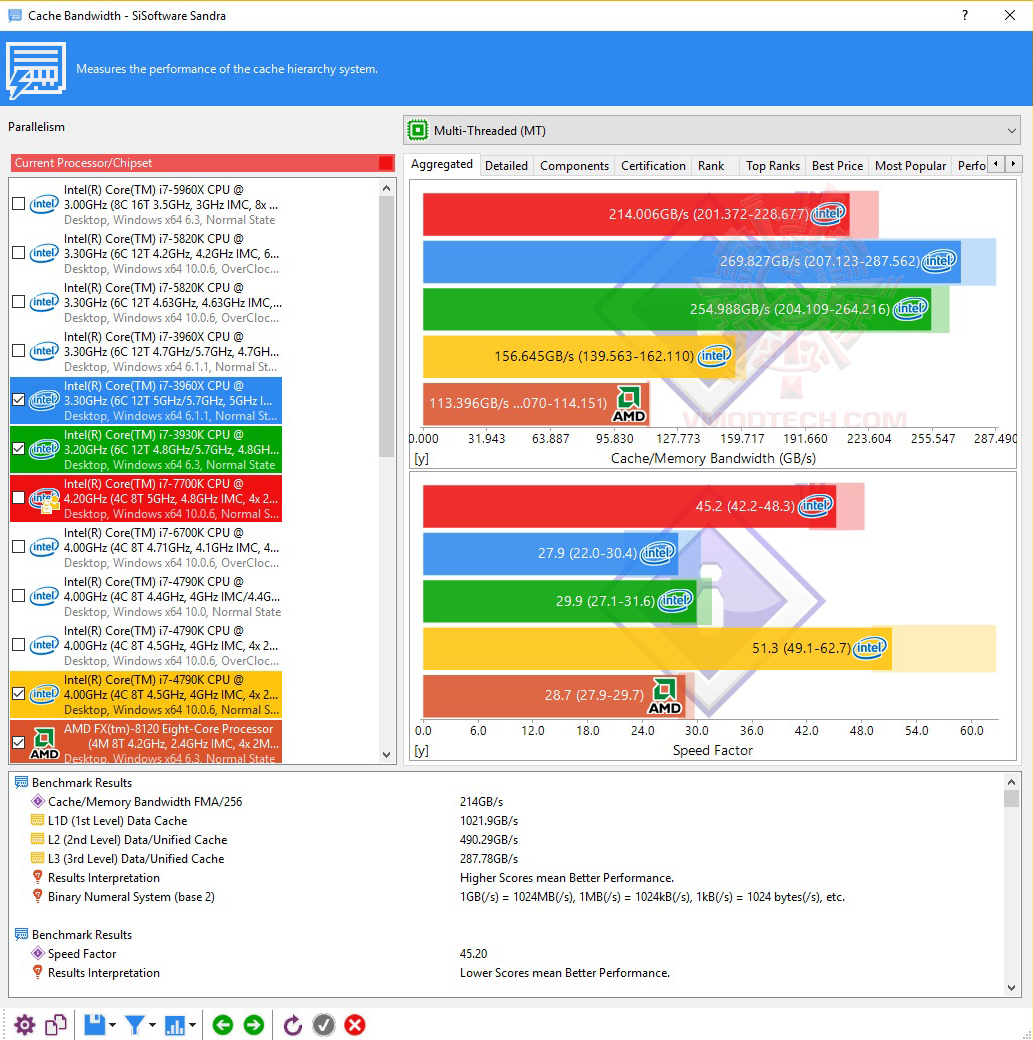Select the i7-4790K 4.4GHz Normal State entry
This screenshot has width=1033, height=1040.
146,596
